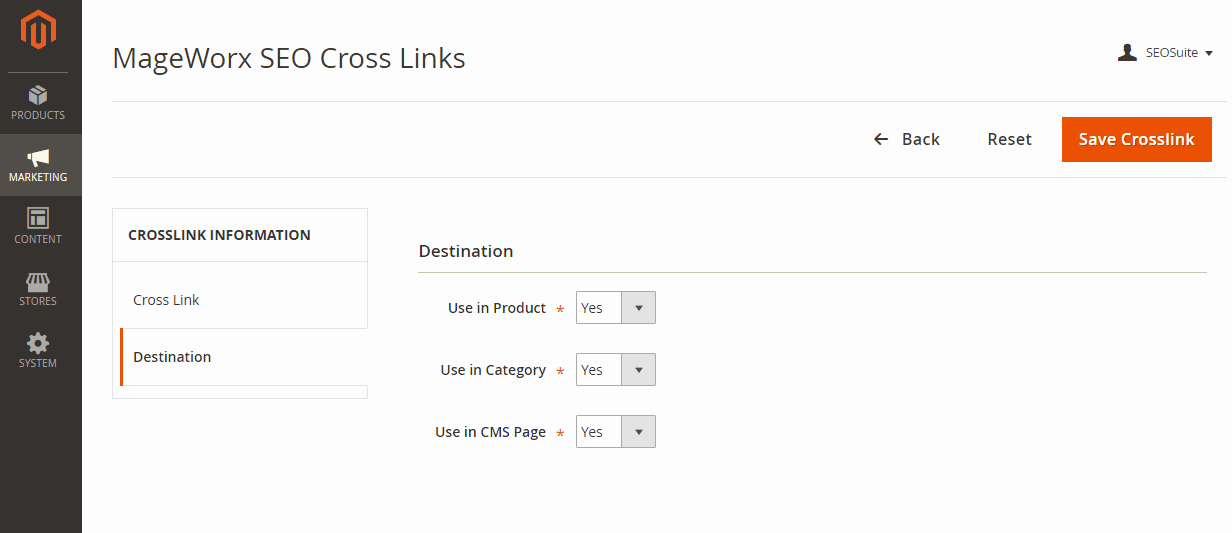Open the Products cube icon
This screenshot has width=1232, height=533.
click(38, 94)
